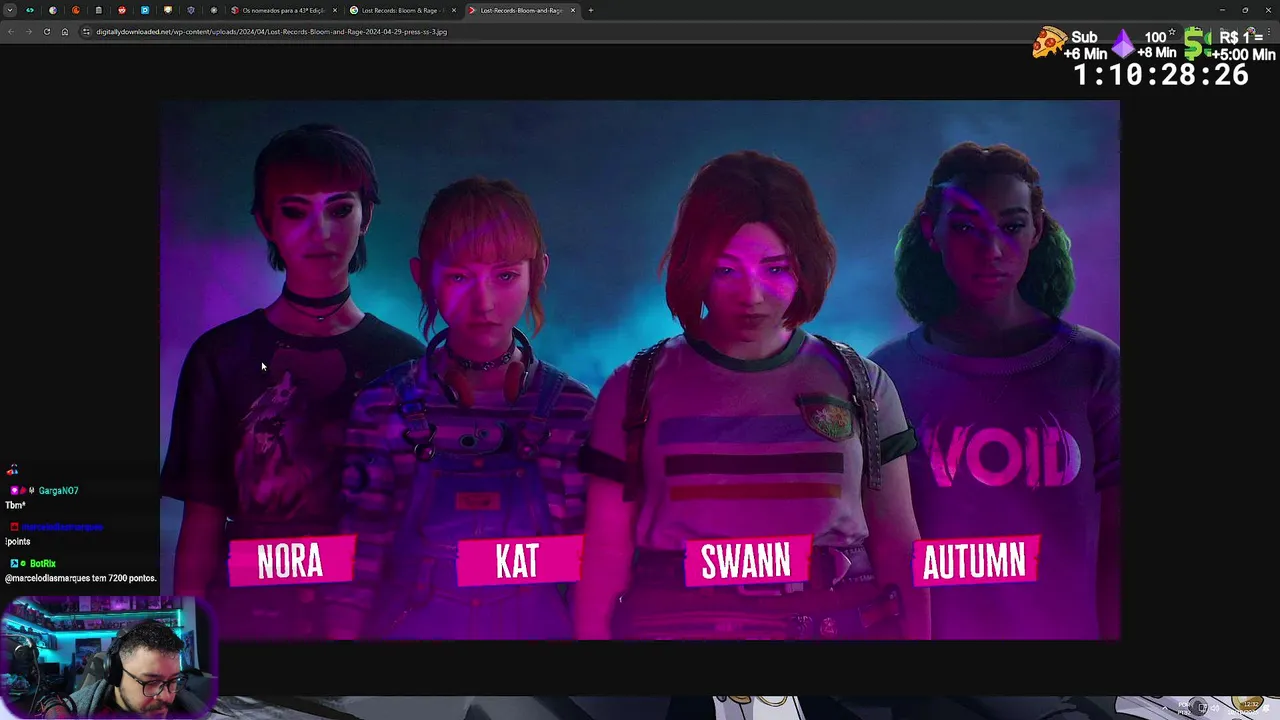Switch to the first pinned tab with green icon
Viewport: 1280px width, 720px height.
(x=30, y=10)
